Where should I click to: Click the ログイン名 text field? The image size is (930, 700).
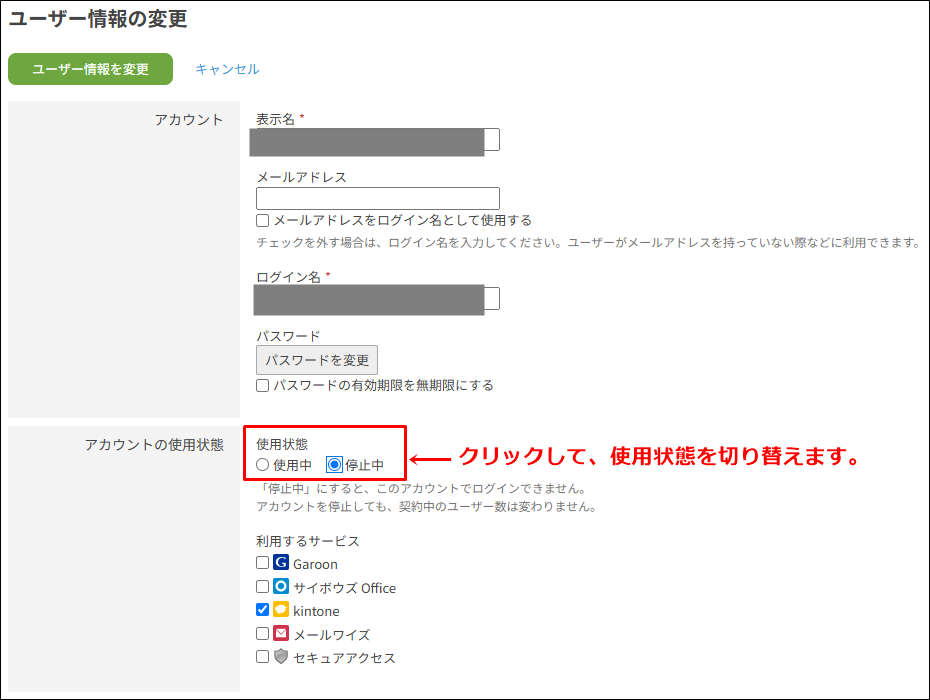pos(378,298)
